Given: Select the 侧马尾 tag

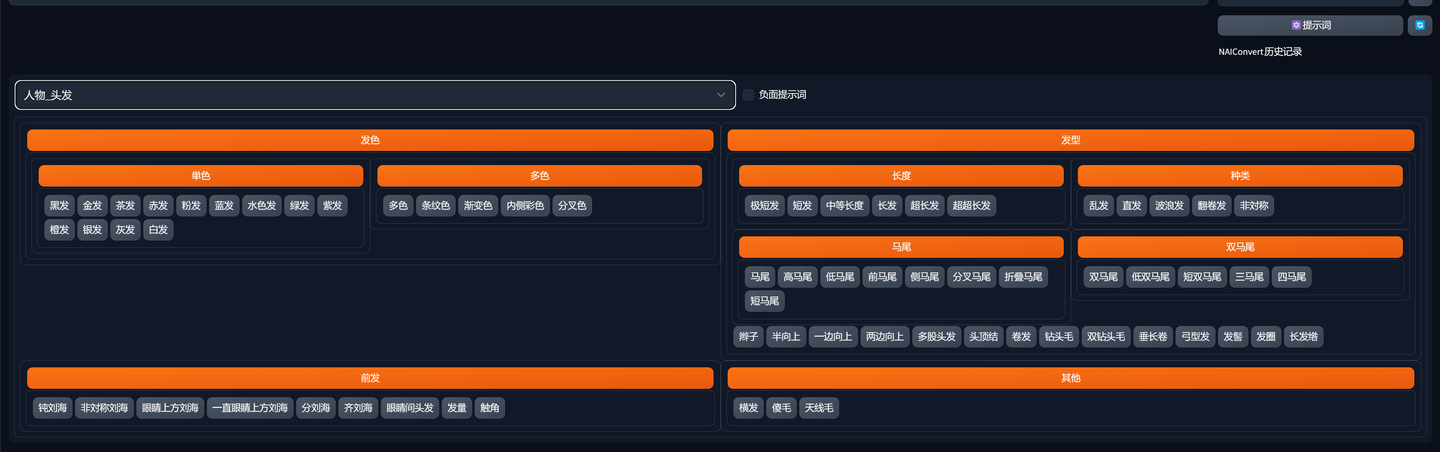Looking at the screenshot, I should tap(924, 277).
